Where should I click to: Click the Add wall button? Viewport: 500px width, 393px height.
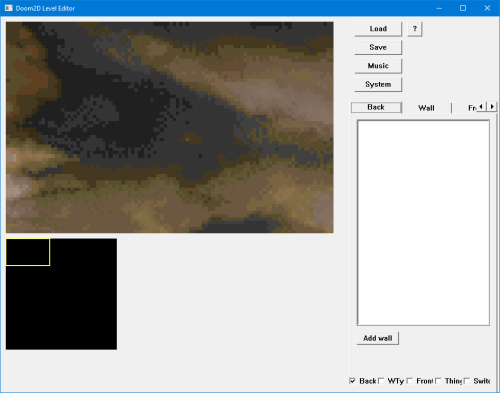pos(377,338)
